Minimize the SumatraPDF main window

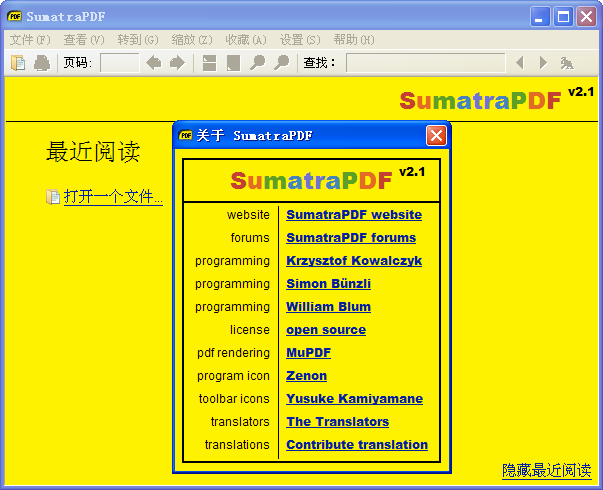click(540, 17)
